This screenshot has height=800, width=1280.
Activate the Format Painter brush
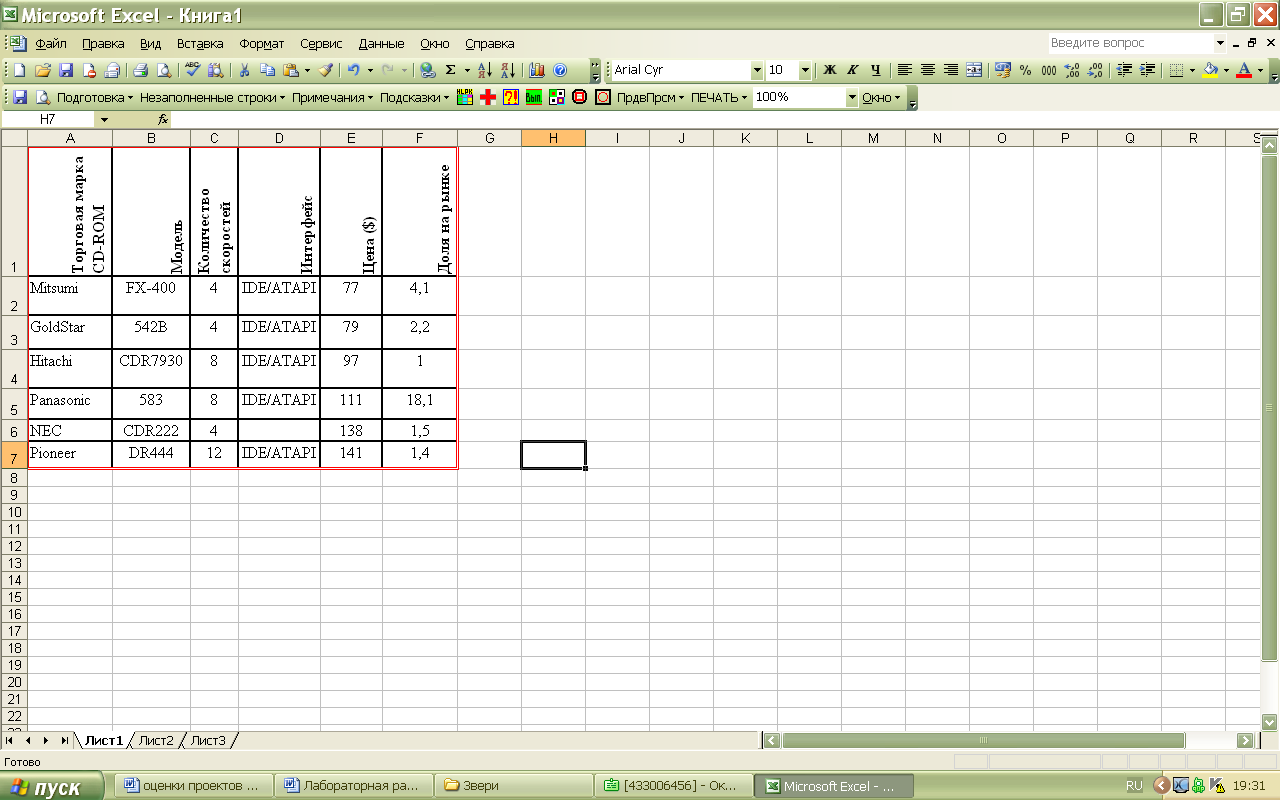click(326, 70)
